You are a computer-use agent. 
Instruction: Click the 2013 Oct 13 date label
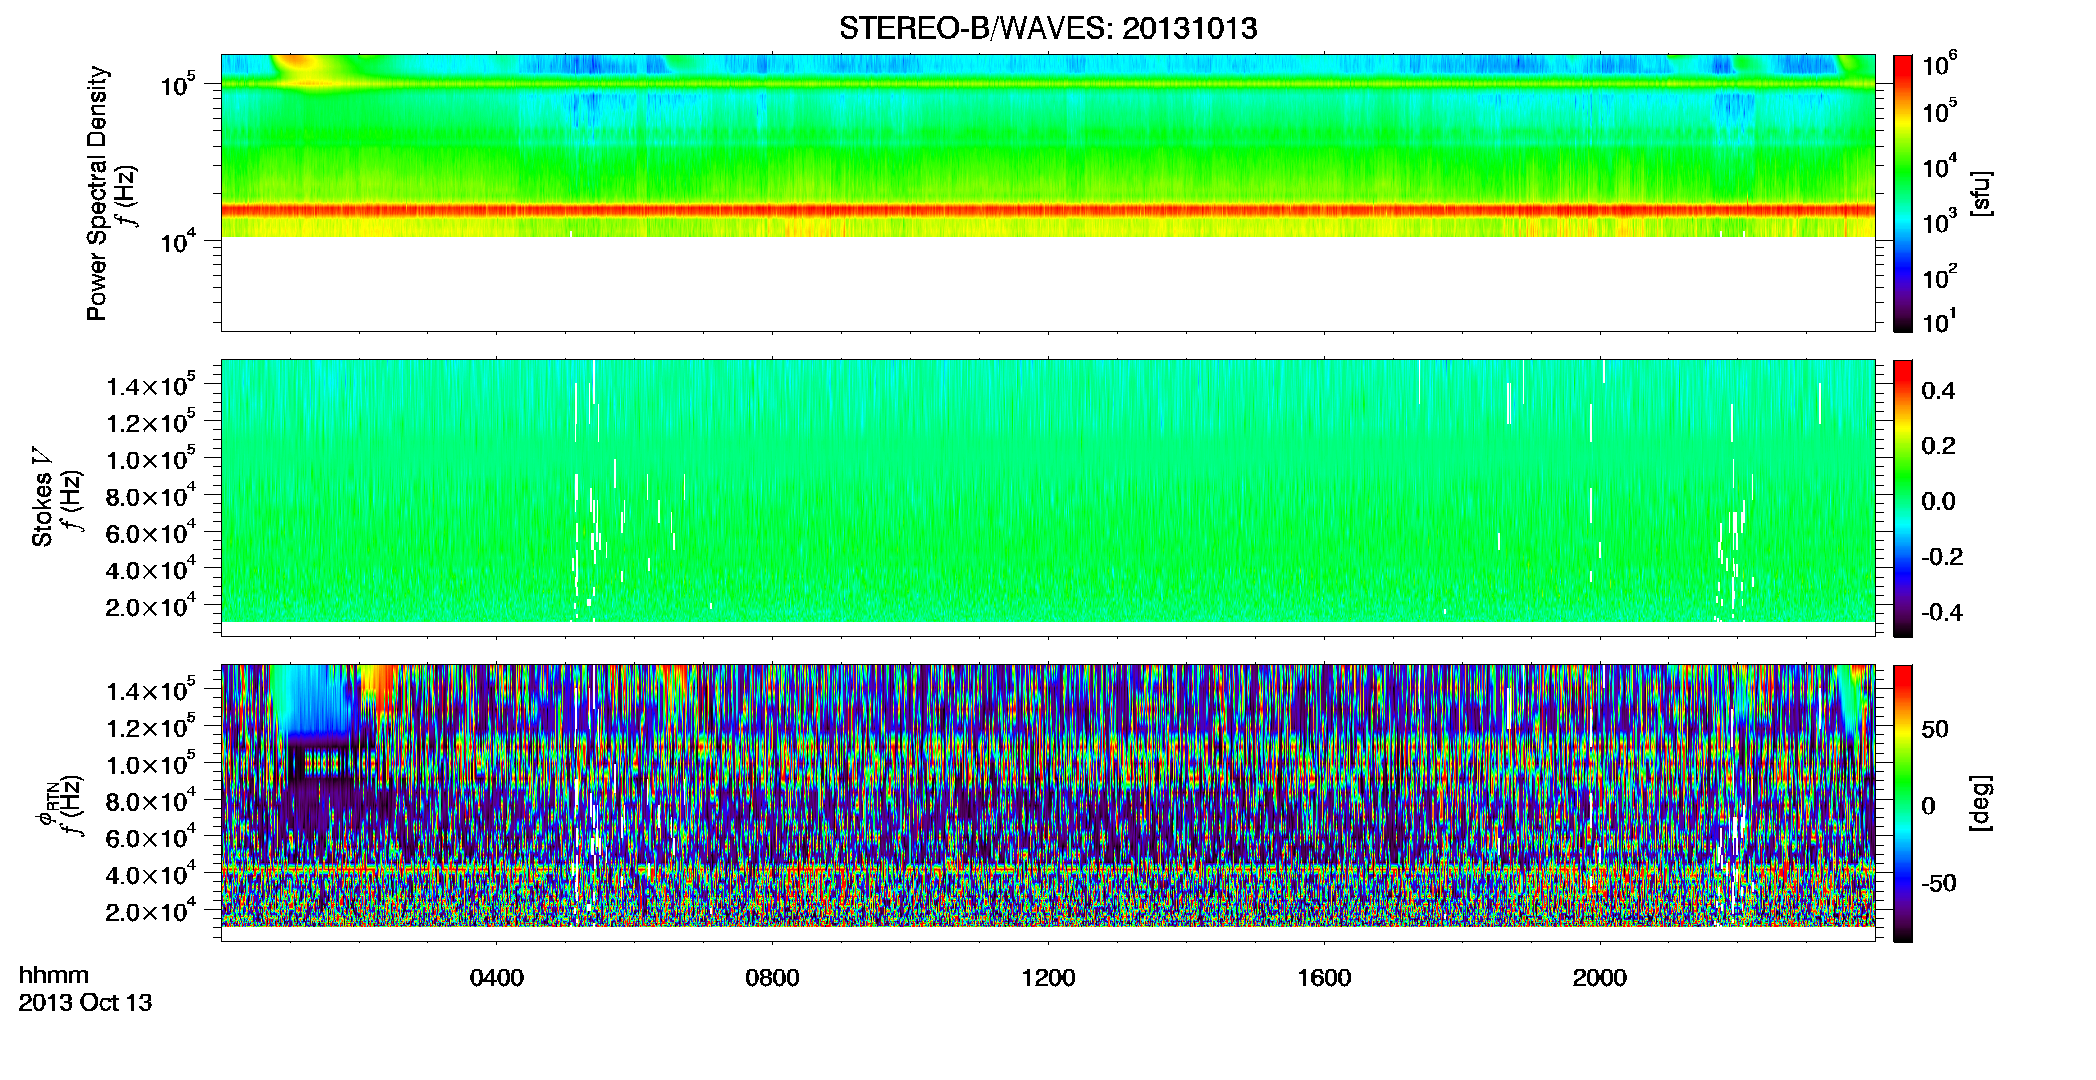pyautogui.click(x=86, y=1002)
